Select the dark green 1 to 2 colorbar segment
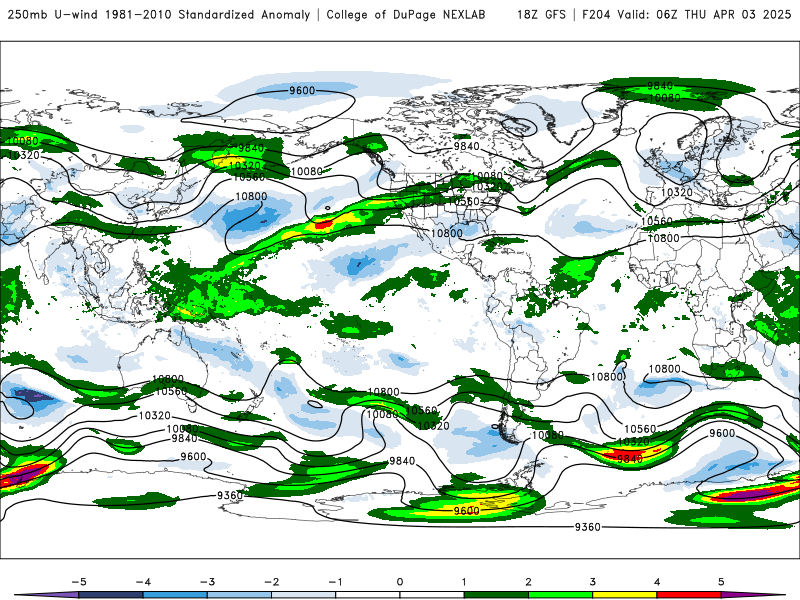800x600 pixels. pyautogui.click(x=496, y=595)
